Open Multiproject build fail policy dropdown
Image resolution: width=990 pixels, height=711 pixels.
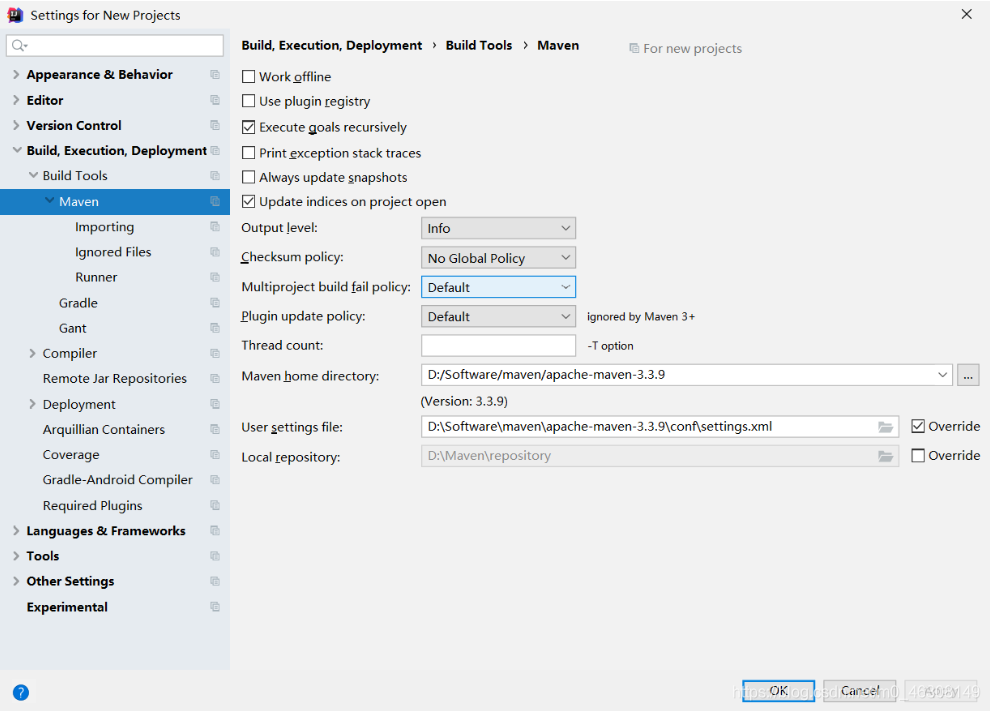point(498,287)
